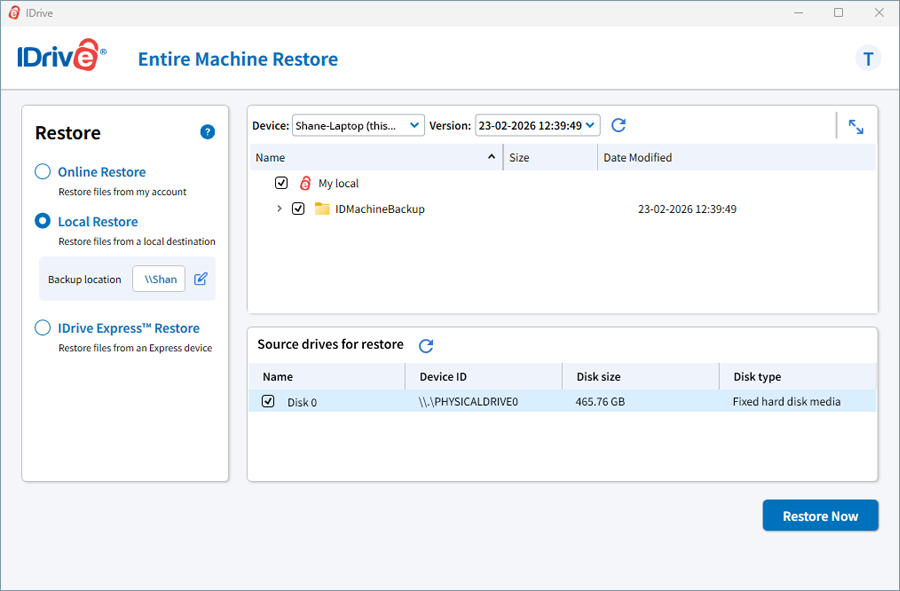Refresh the device version list
This screenshot has width=900, height=591.
coord(618,125)
